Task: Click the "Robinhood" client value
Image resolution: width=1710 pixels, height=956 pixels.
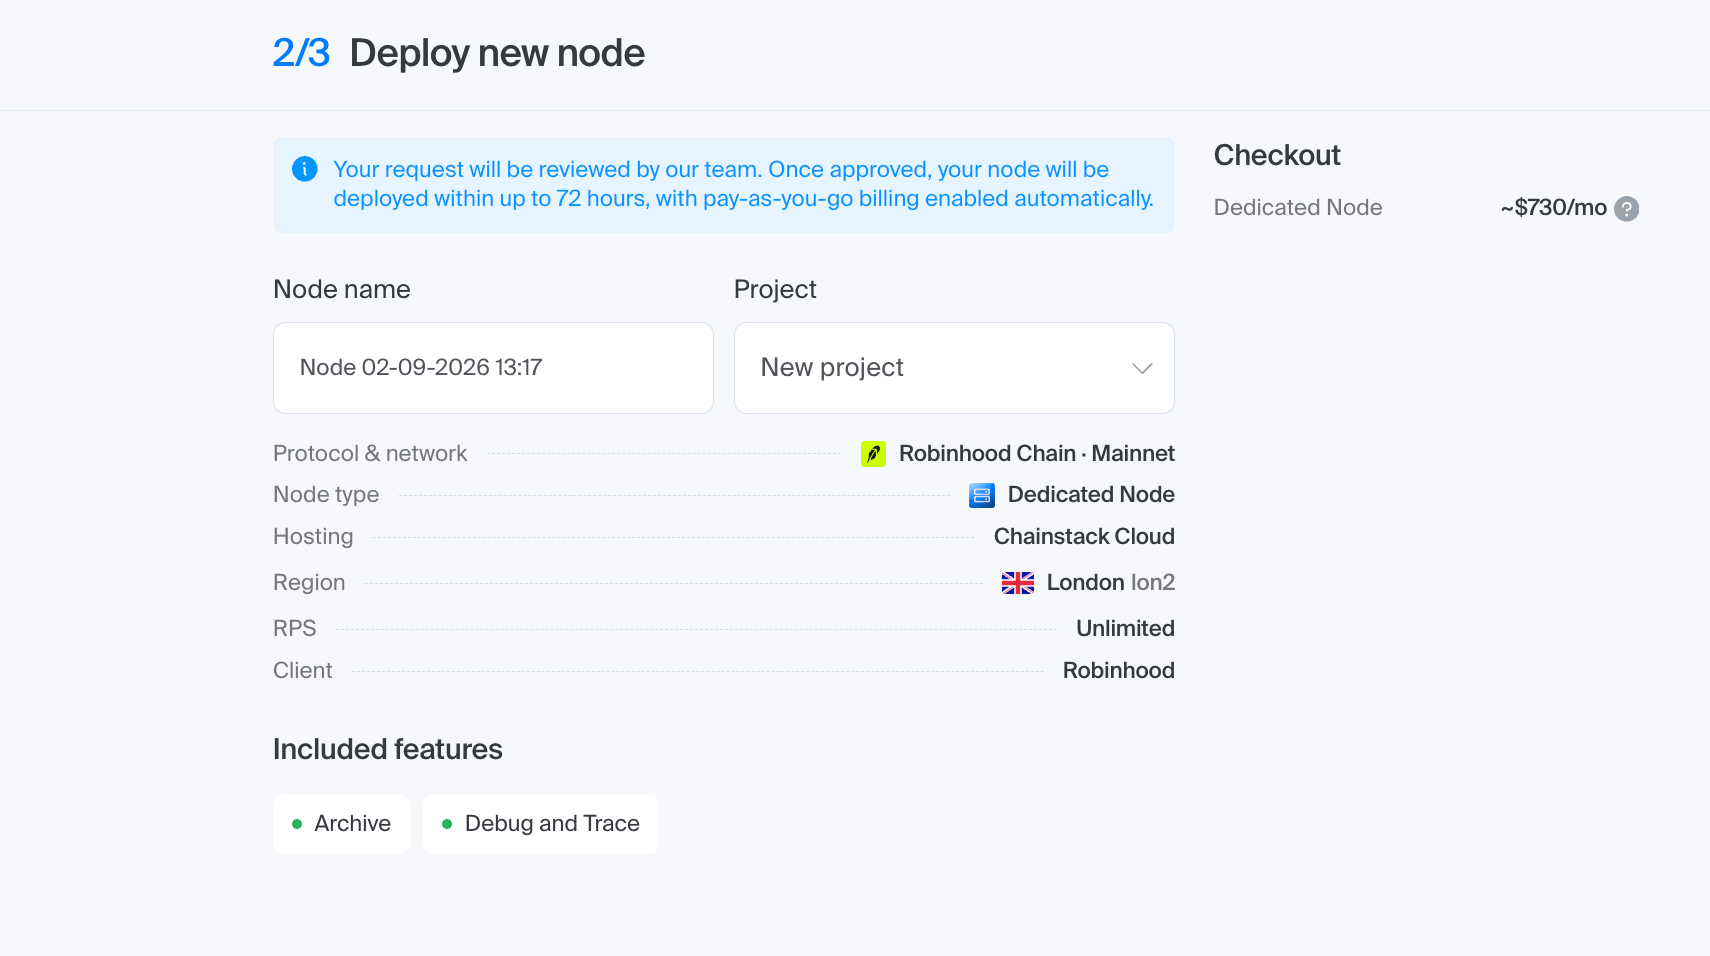Action: tap(1119, 671)
